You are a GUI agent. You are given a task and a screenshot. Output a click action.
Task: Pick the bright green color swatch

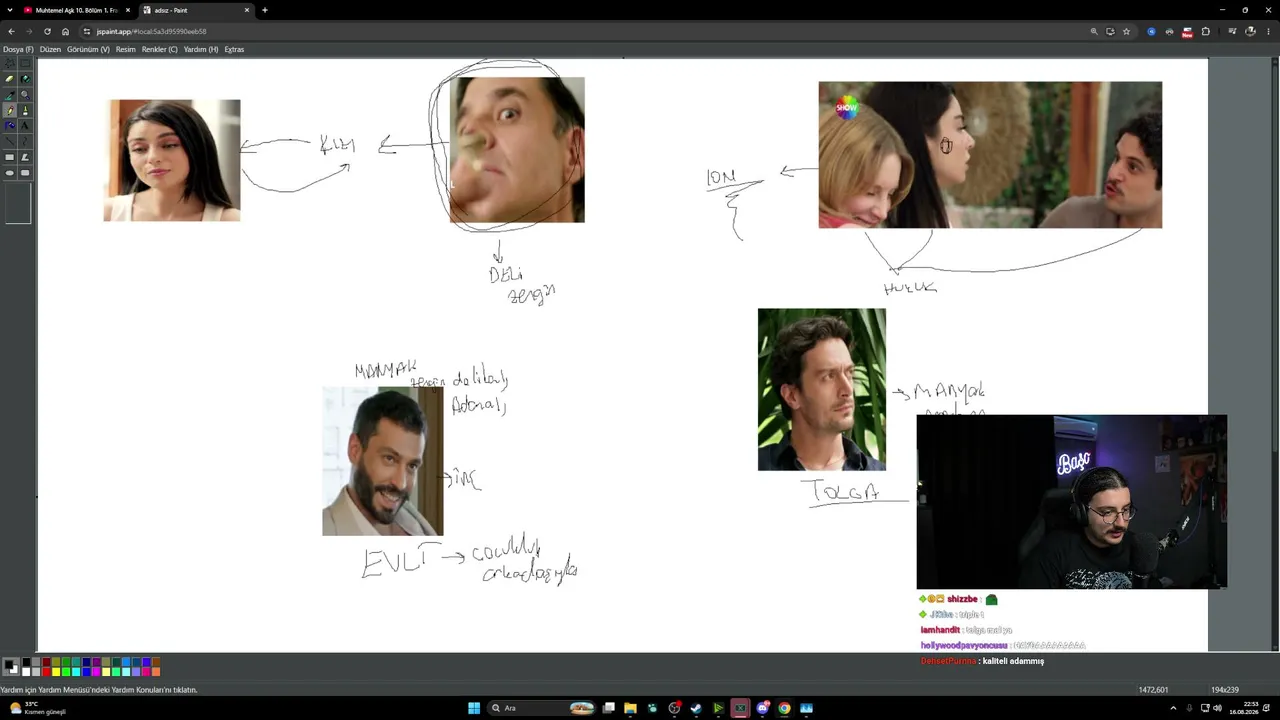[x=66, y=672]
